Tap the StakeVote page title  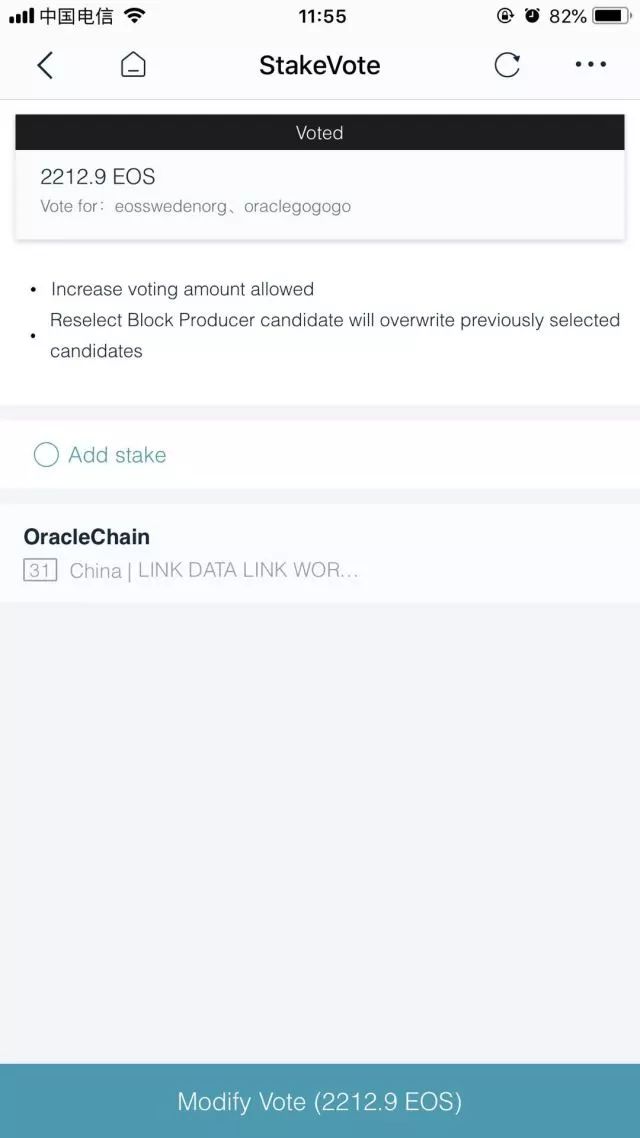point(320,66)
